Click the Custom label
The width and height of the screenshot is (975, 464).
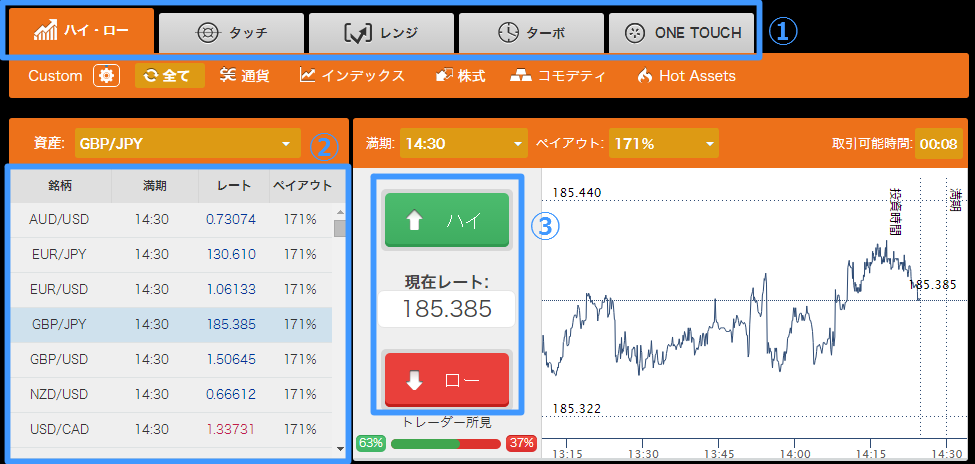pyautogui.click(x=55, y=76)
